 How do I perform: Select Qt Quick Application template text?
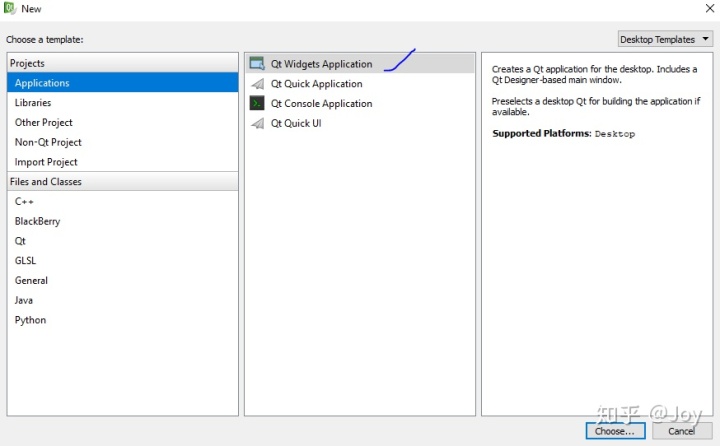pos(316,84)
